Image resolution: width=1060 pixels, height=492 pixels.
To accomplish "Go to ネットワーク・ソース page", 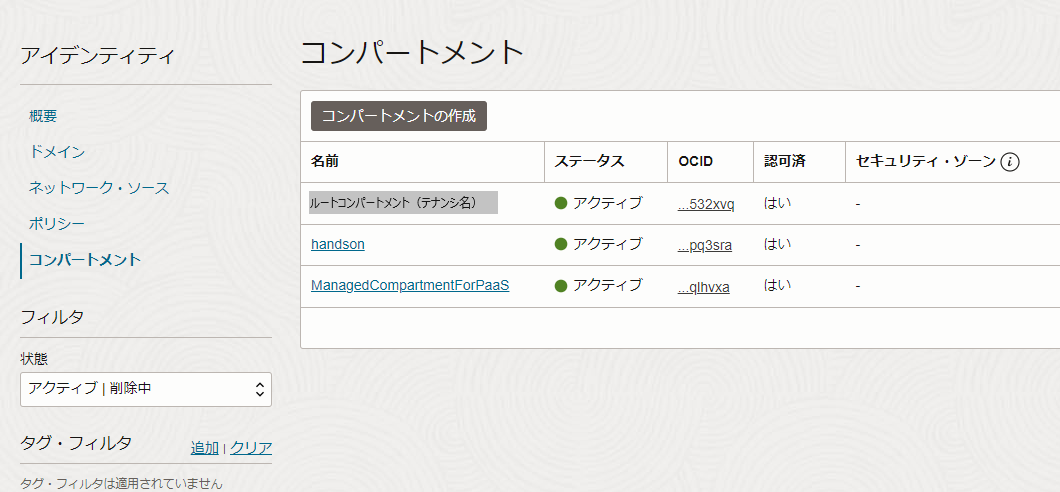I will pos(99,188).
